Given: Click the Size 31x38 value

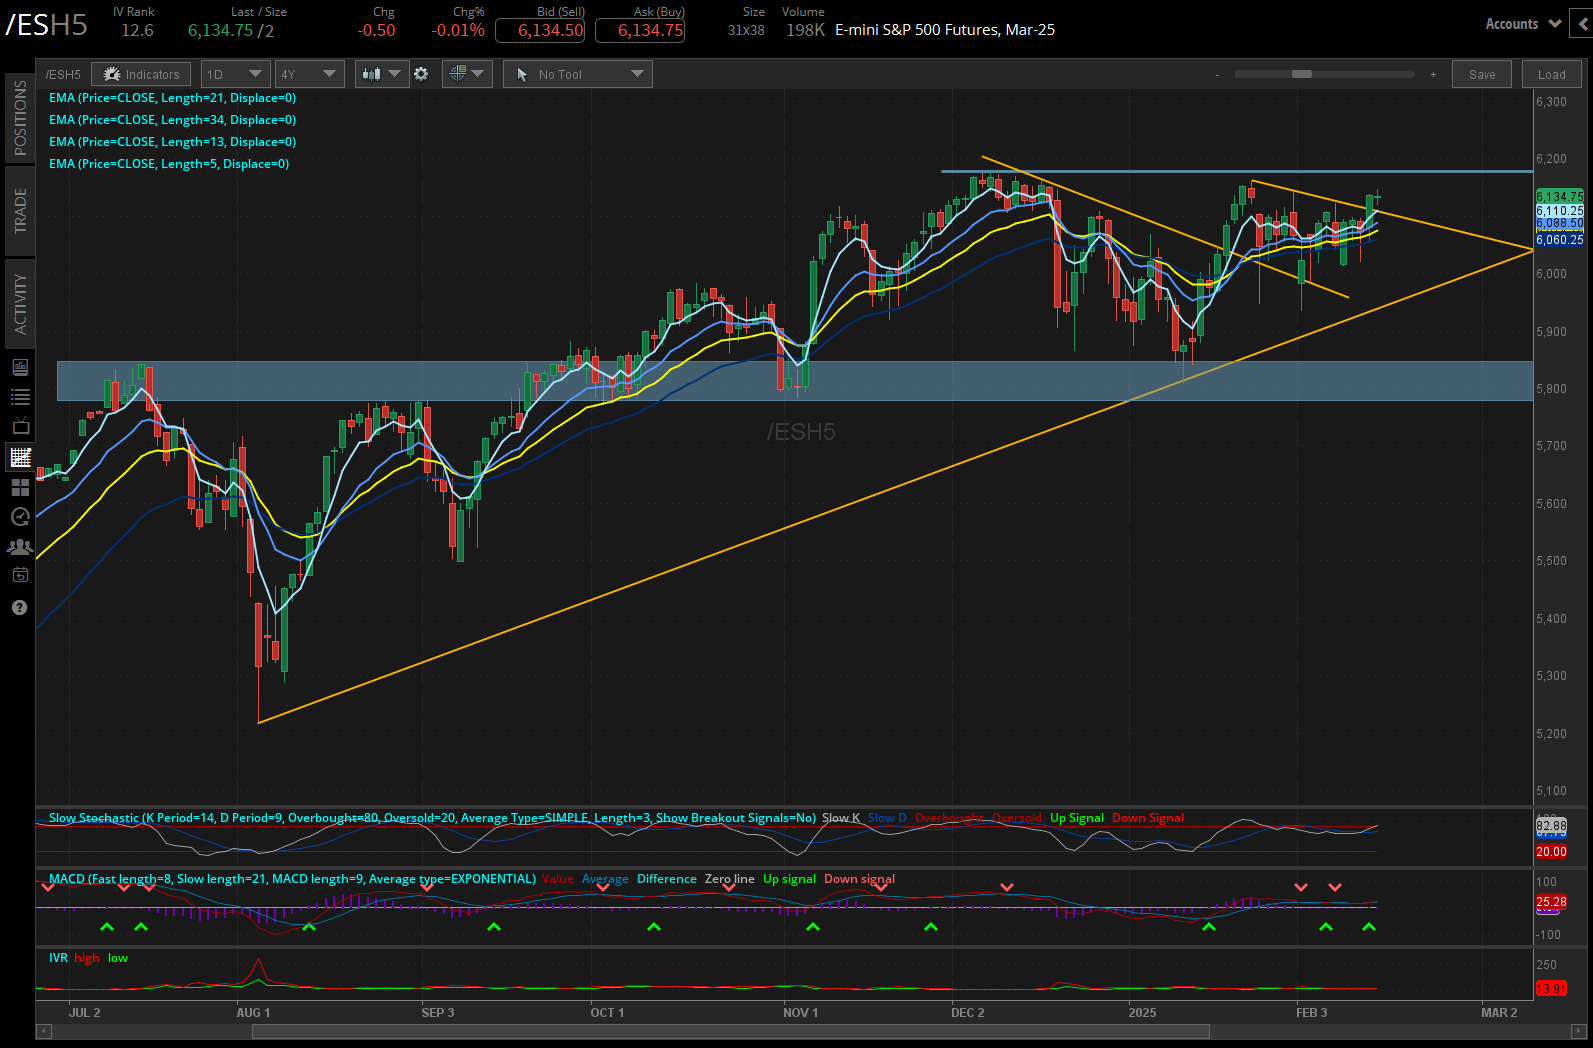Looking at the screenshot, I should point(746,30).
